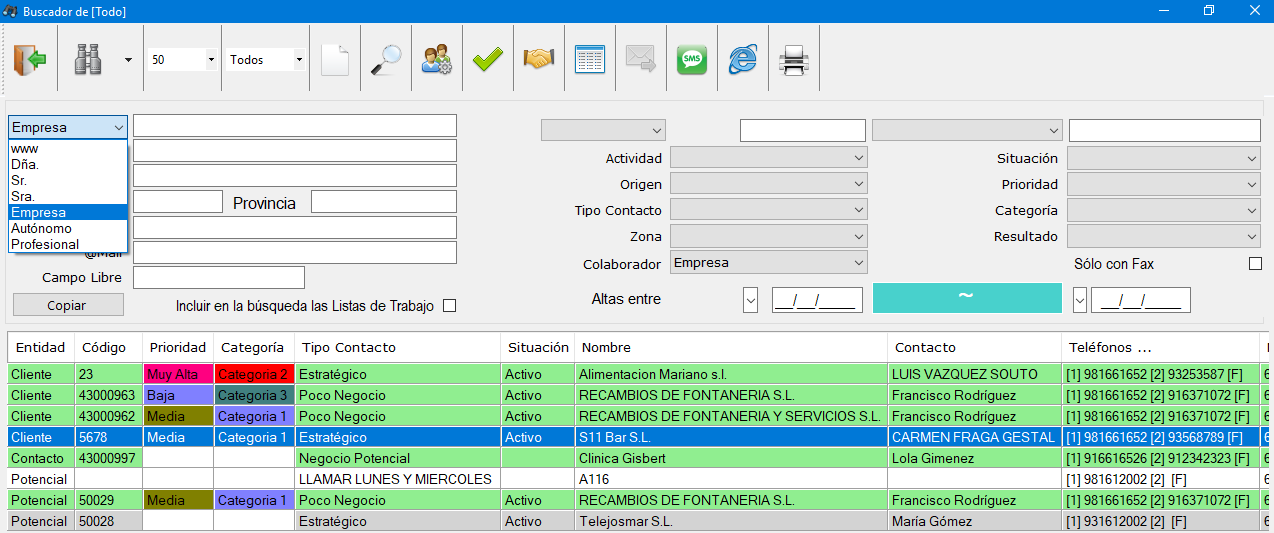
Task: Click the printer icon
Action: click(794, 60)
